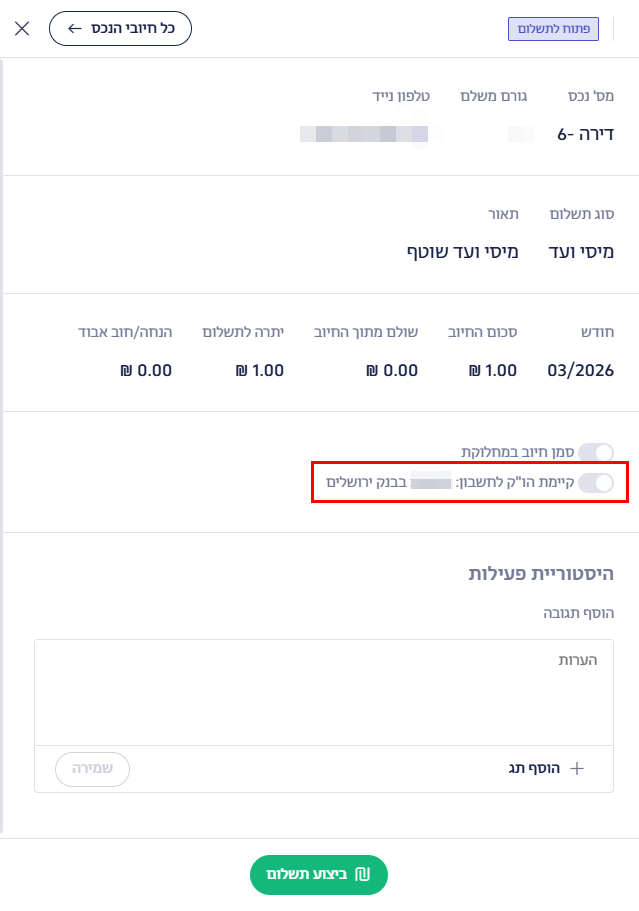Screen dimensions: 639x911
Task: Click the left arrow icon in header button
Action: pos(75,28)
